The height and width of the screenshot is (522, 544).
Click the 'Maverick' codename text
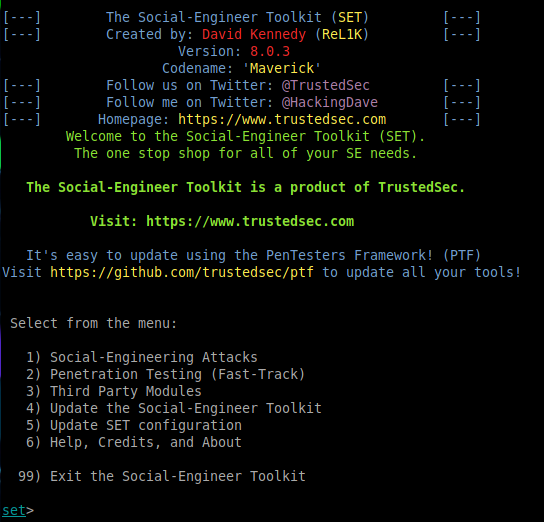[x=282, y=69]
